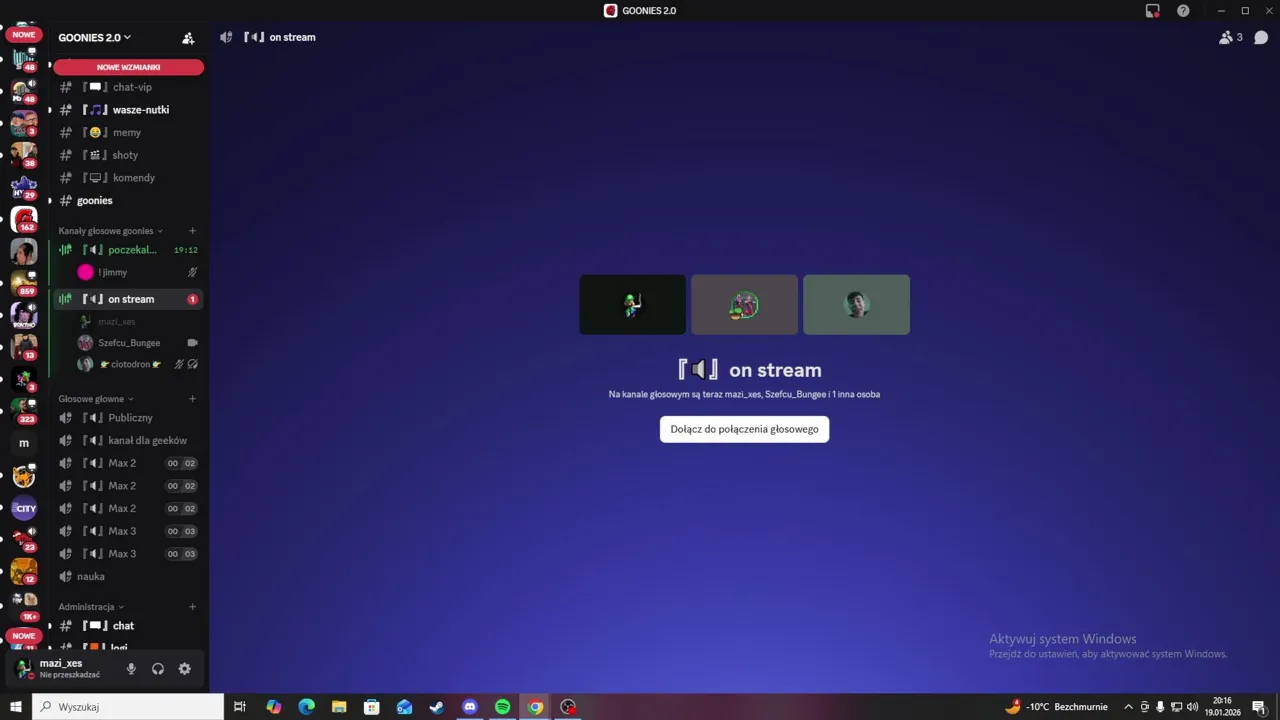
Task: Select the first participant tile with green character
Action: [633, 305]
